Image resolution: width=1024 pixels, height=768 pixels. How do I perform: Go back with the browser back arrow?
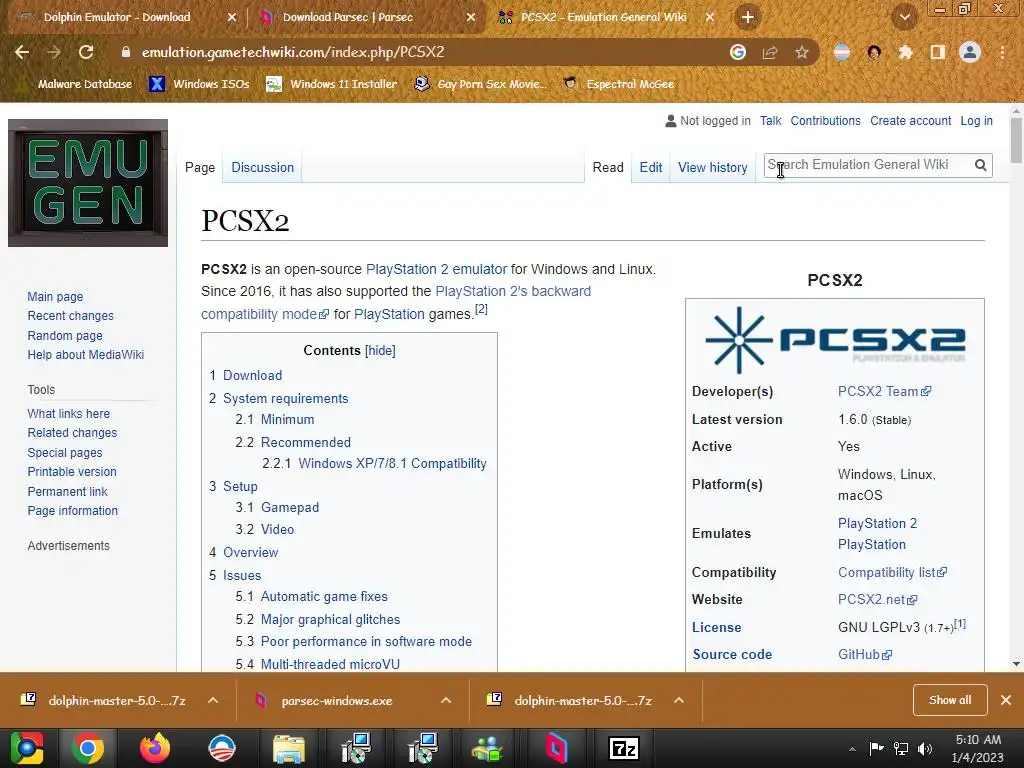22,52
